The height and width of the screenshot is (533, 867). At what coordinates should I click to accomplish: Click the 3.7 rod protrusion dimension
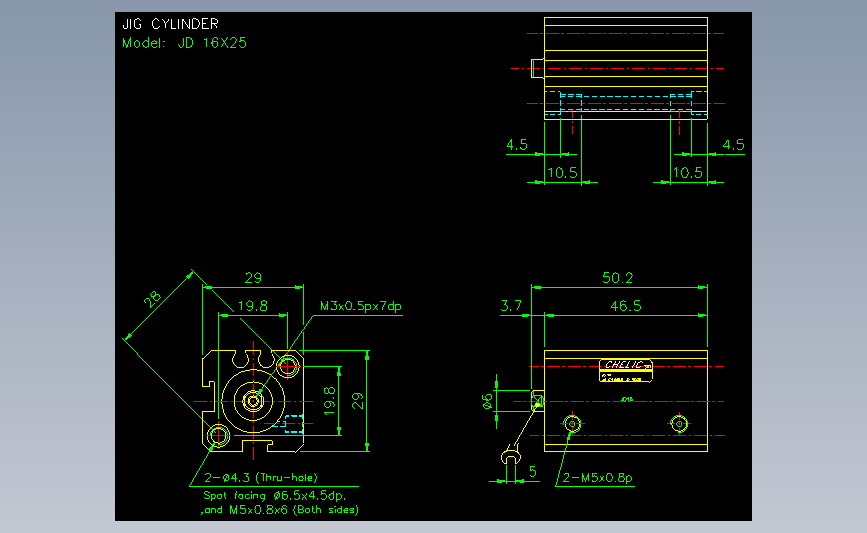point(511,306)
